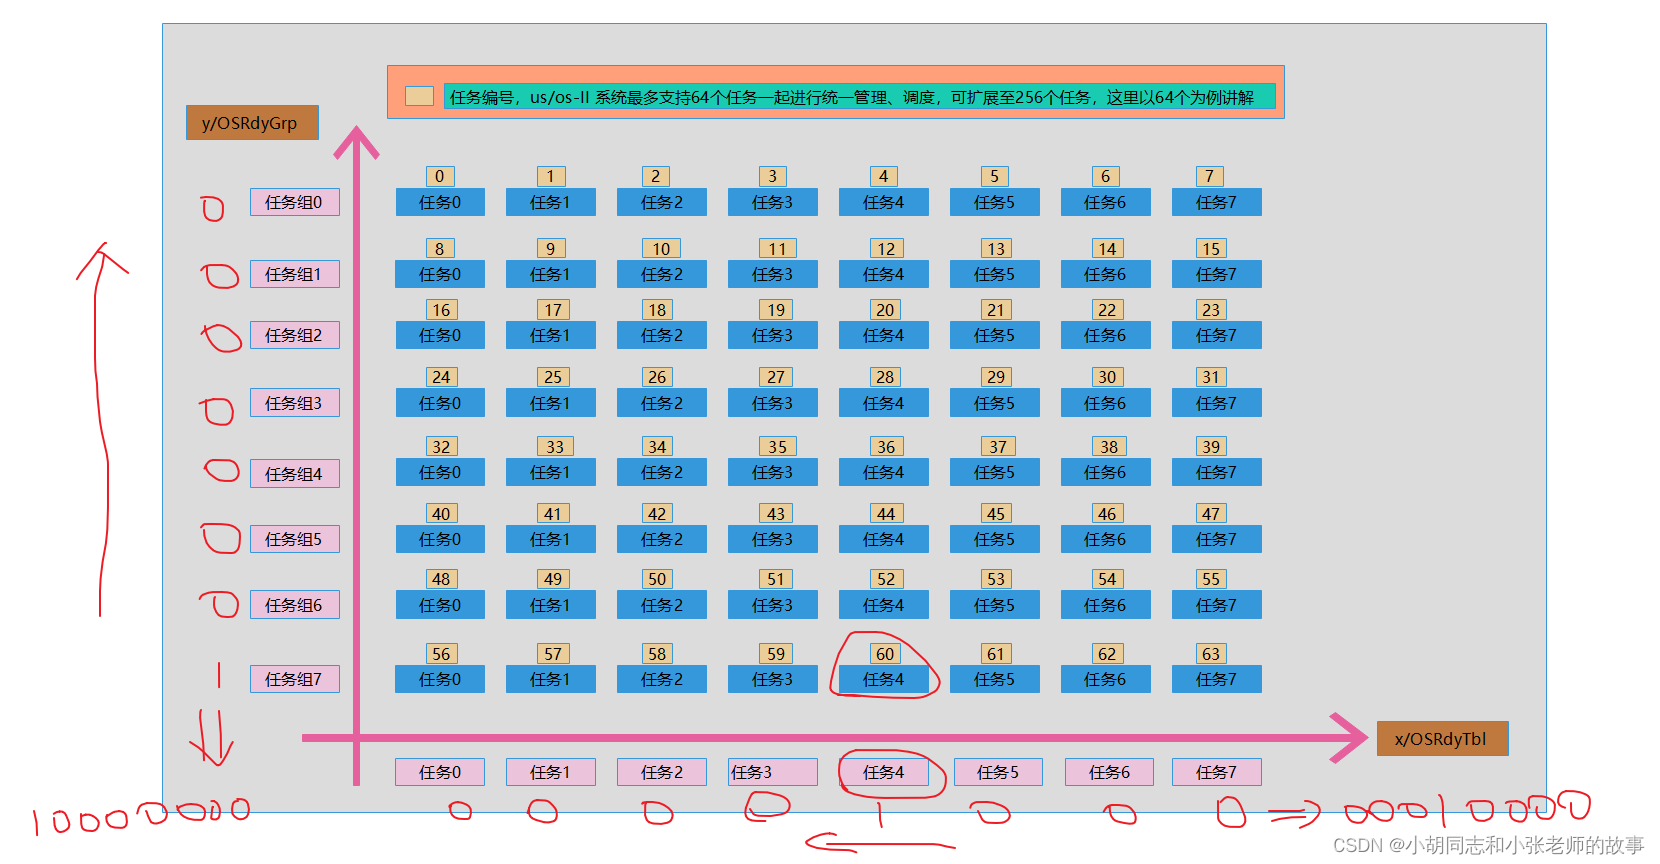Image resolution: width=1660 pixels, height=864 pixels.
Task: Click task number tag 31
Action: click(x=1211, y=377)
